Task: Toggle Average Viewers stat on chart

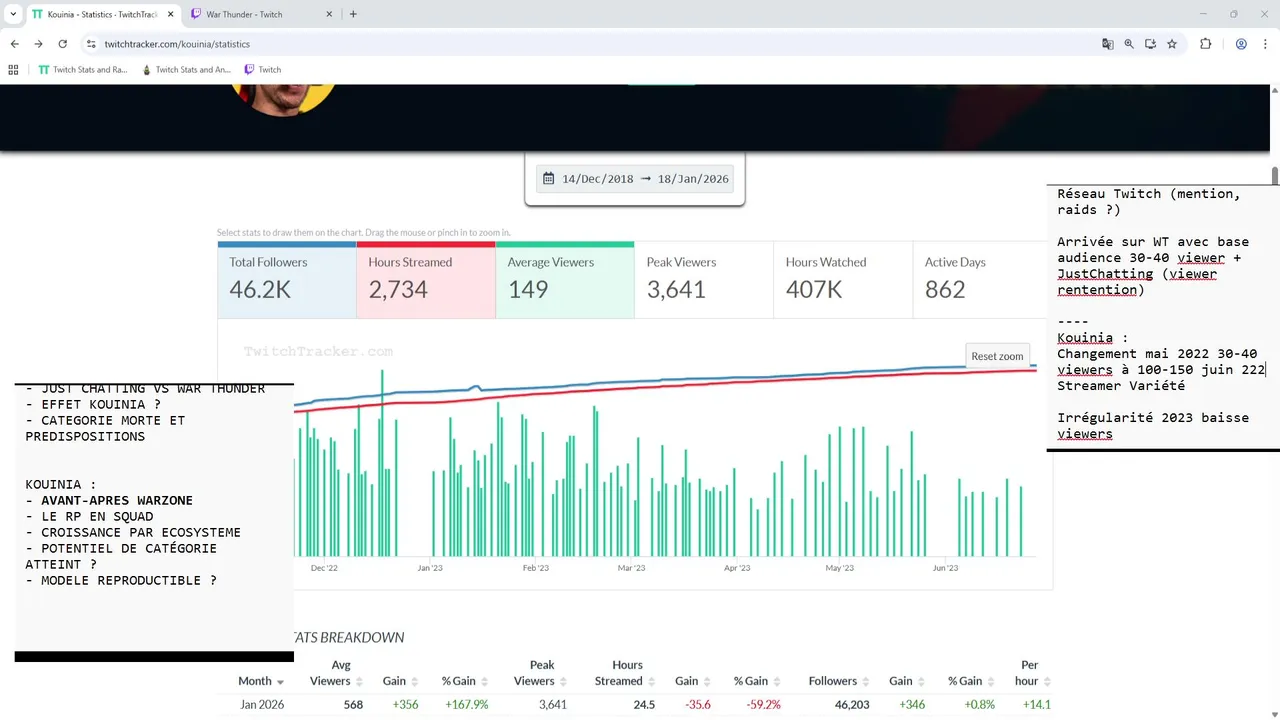Action: click(x=565, y=280)
